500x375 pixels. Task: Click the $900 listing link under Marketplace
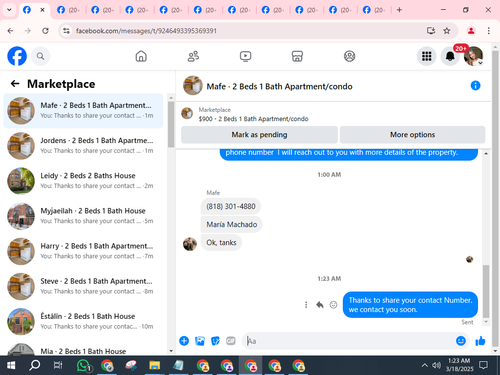tap(253, 119)
